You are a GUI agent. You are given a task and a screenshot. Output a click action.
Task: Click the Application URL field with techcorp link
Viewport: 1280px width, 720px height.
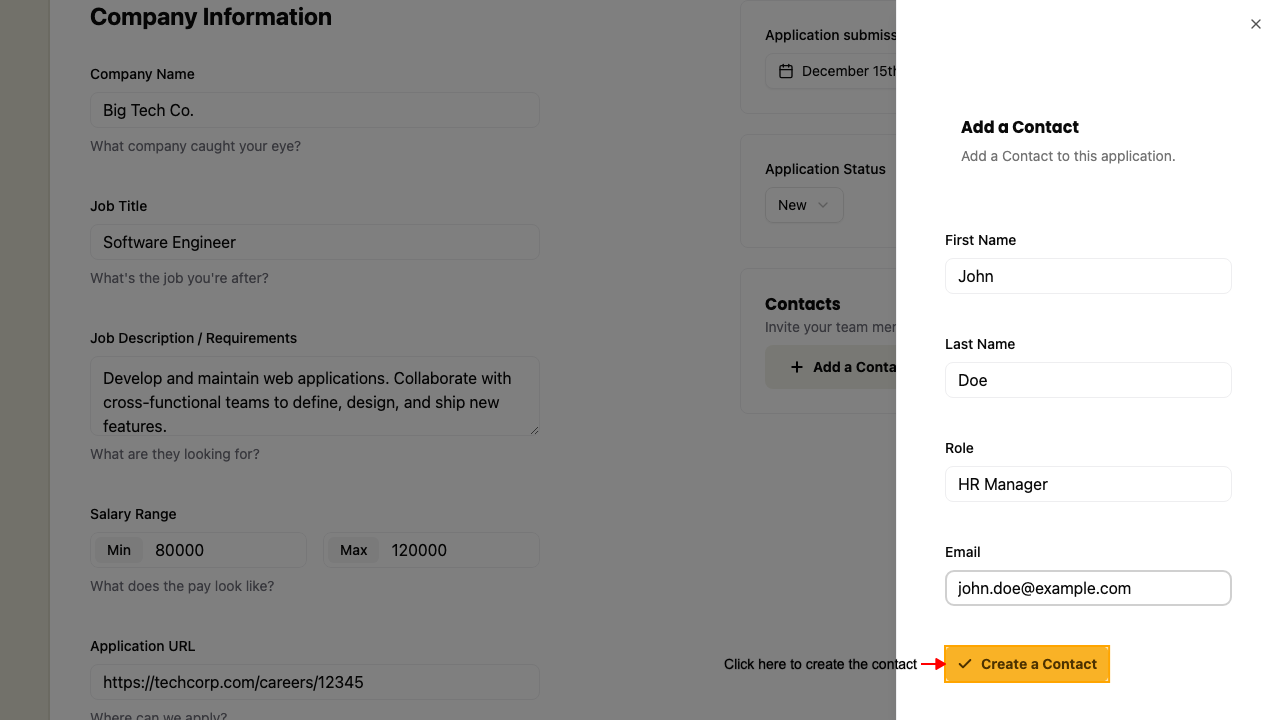[x=315, y=682]
